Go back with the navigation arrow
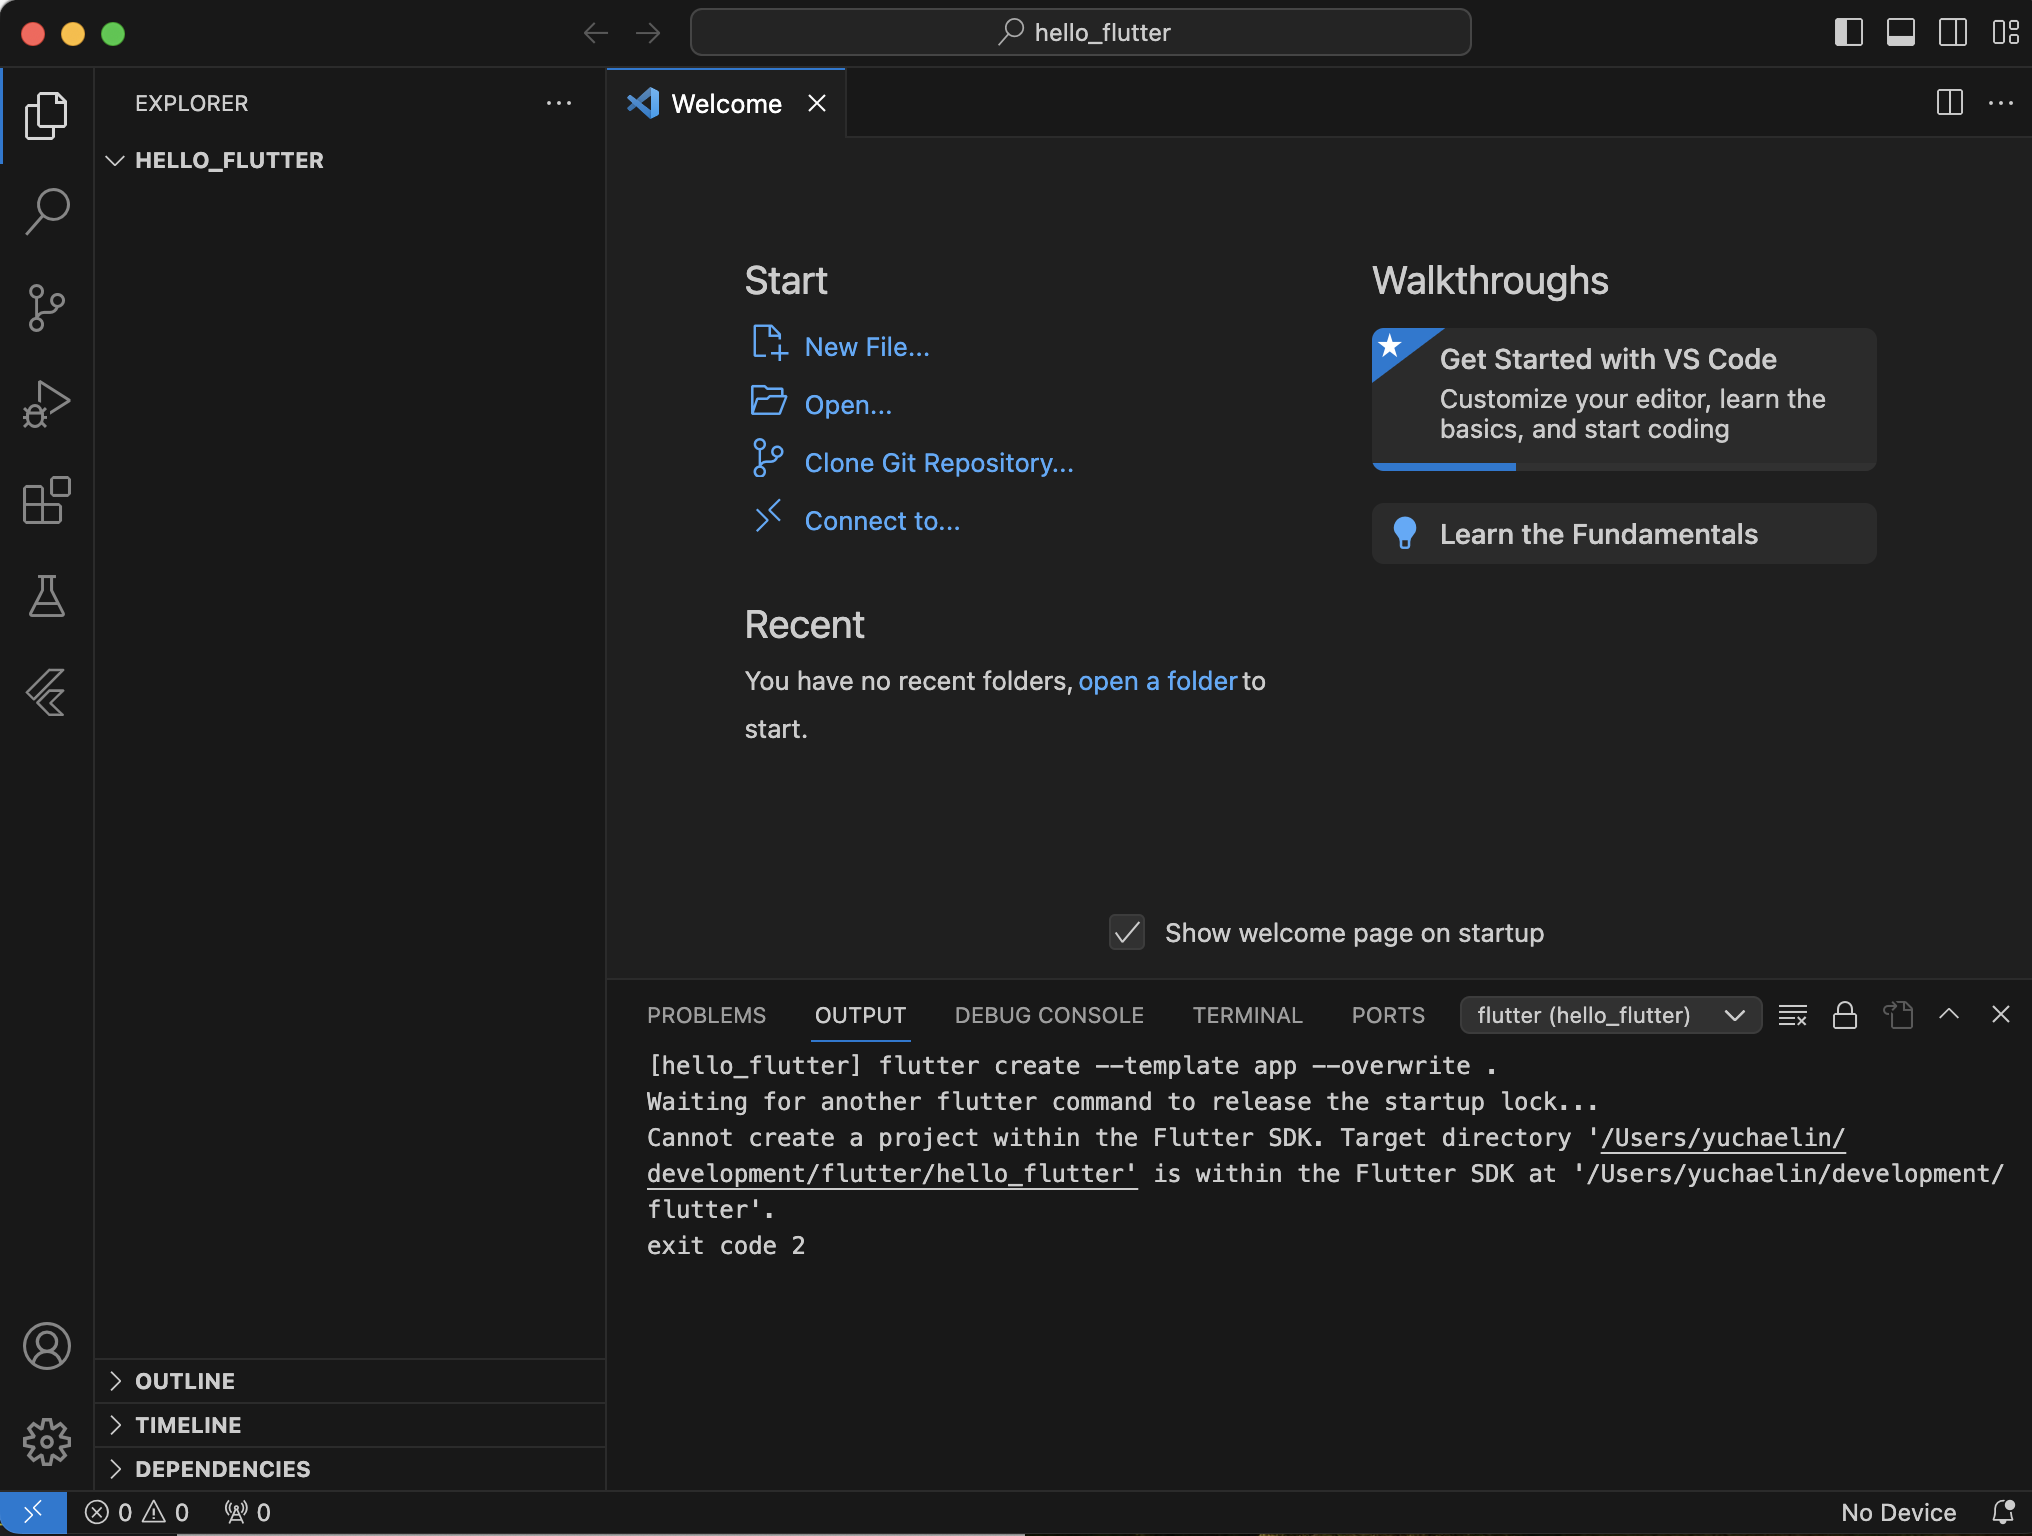The height and width of the screenshot is (1536, 2032). 596,33
